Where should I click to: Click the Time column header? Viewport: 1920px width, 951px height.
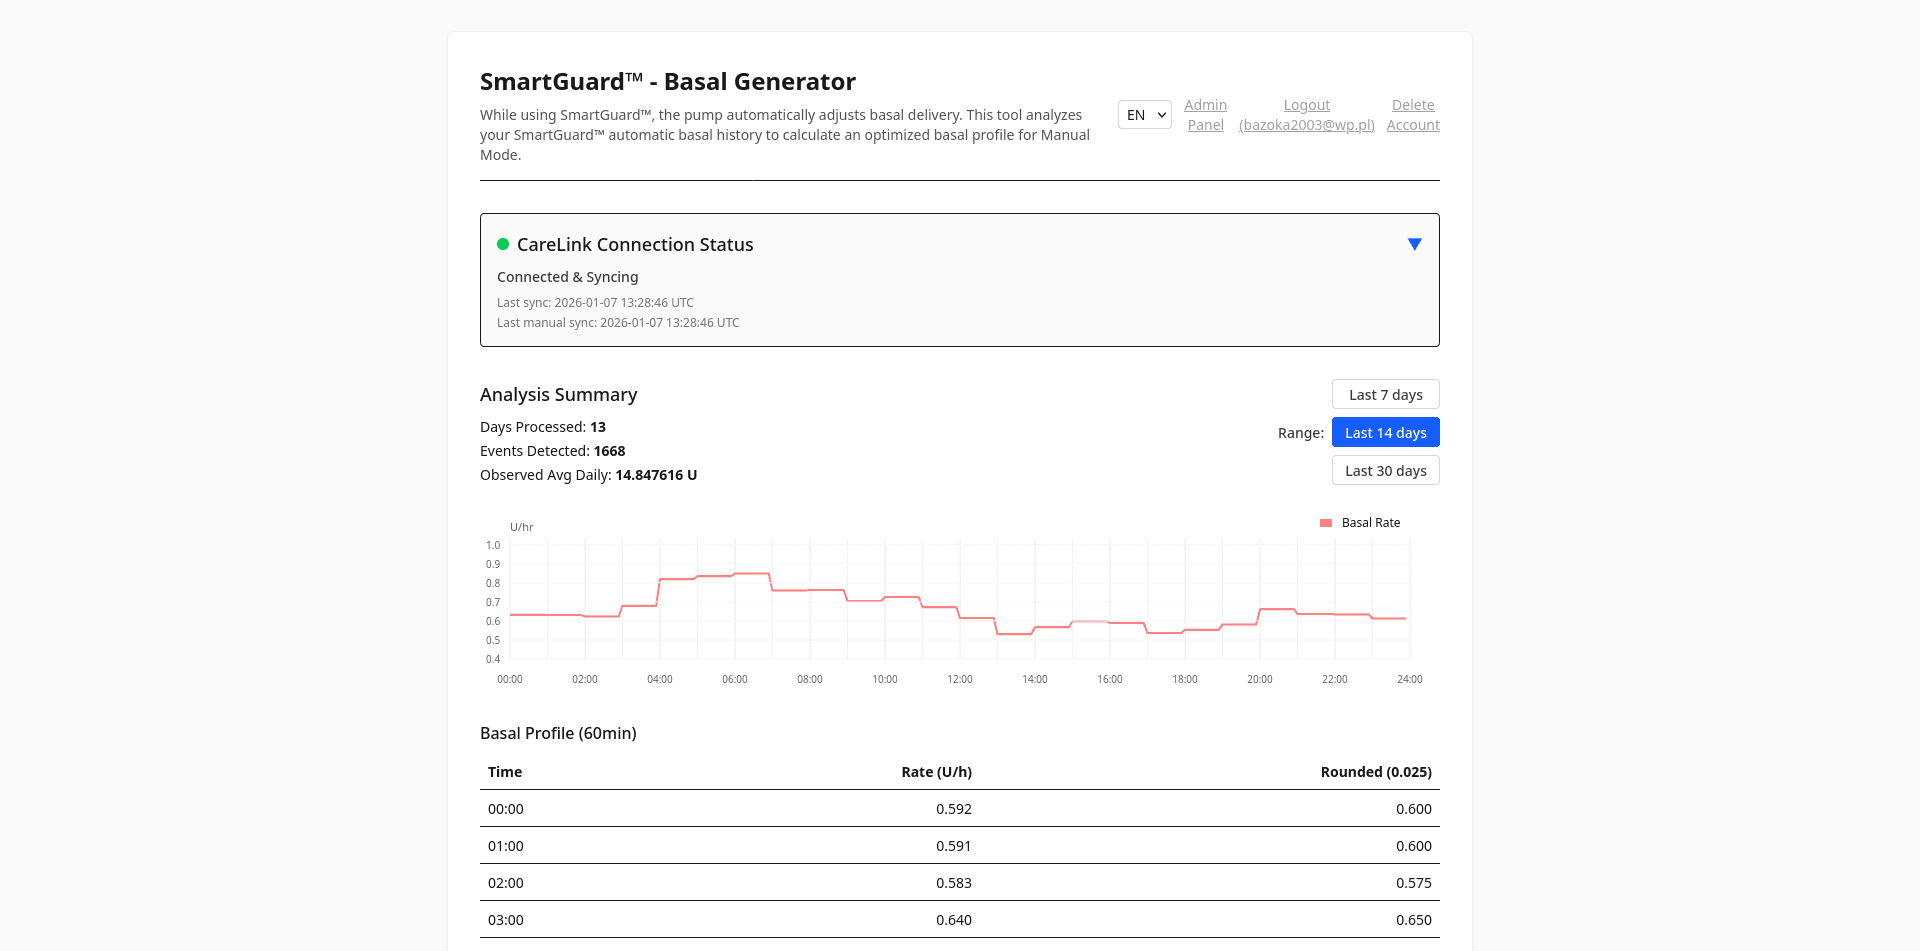[504, 771]
